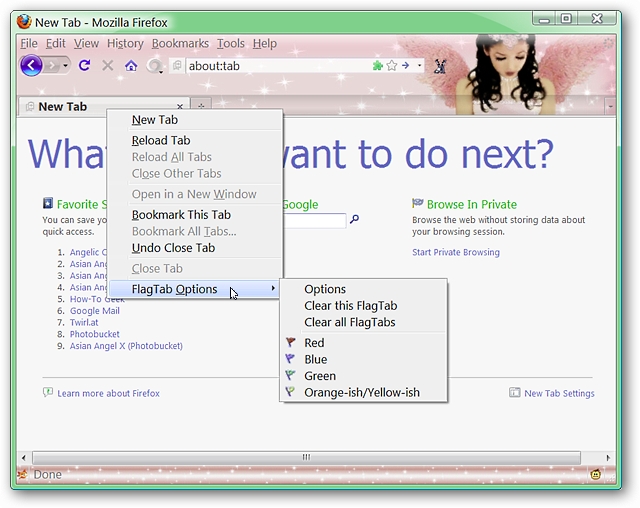
Task: Click the horizontal scrollbar thumb
Action: coord(306,457)
